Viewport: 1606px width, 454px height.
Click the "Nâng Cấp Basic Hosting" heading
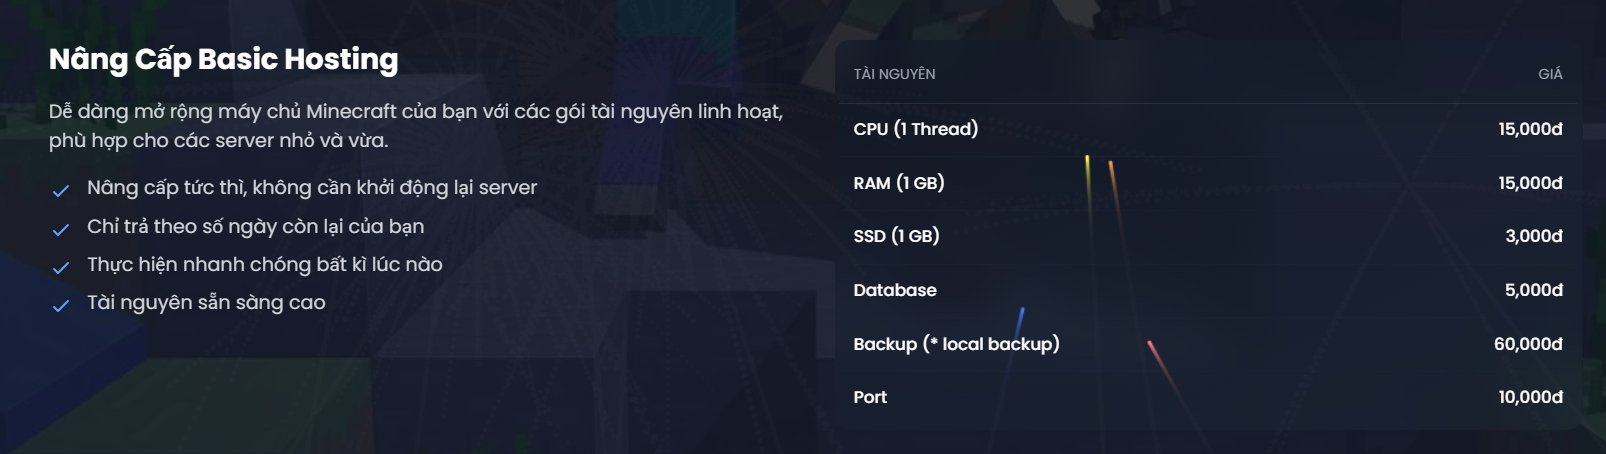(x=223, y=59)
